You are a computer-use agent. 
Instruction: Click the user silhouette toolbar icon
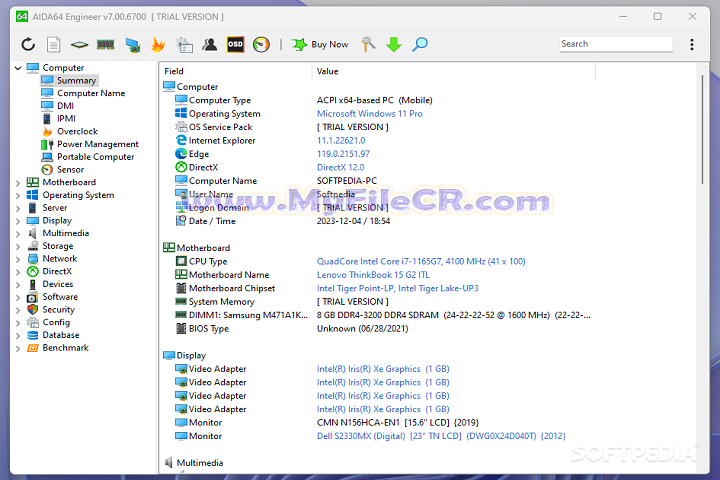pos(210,45)
